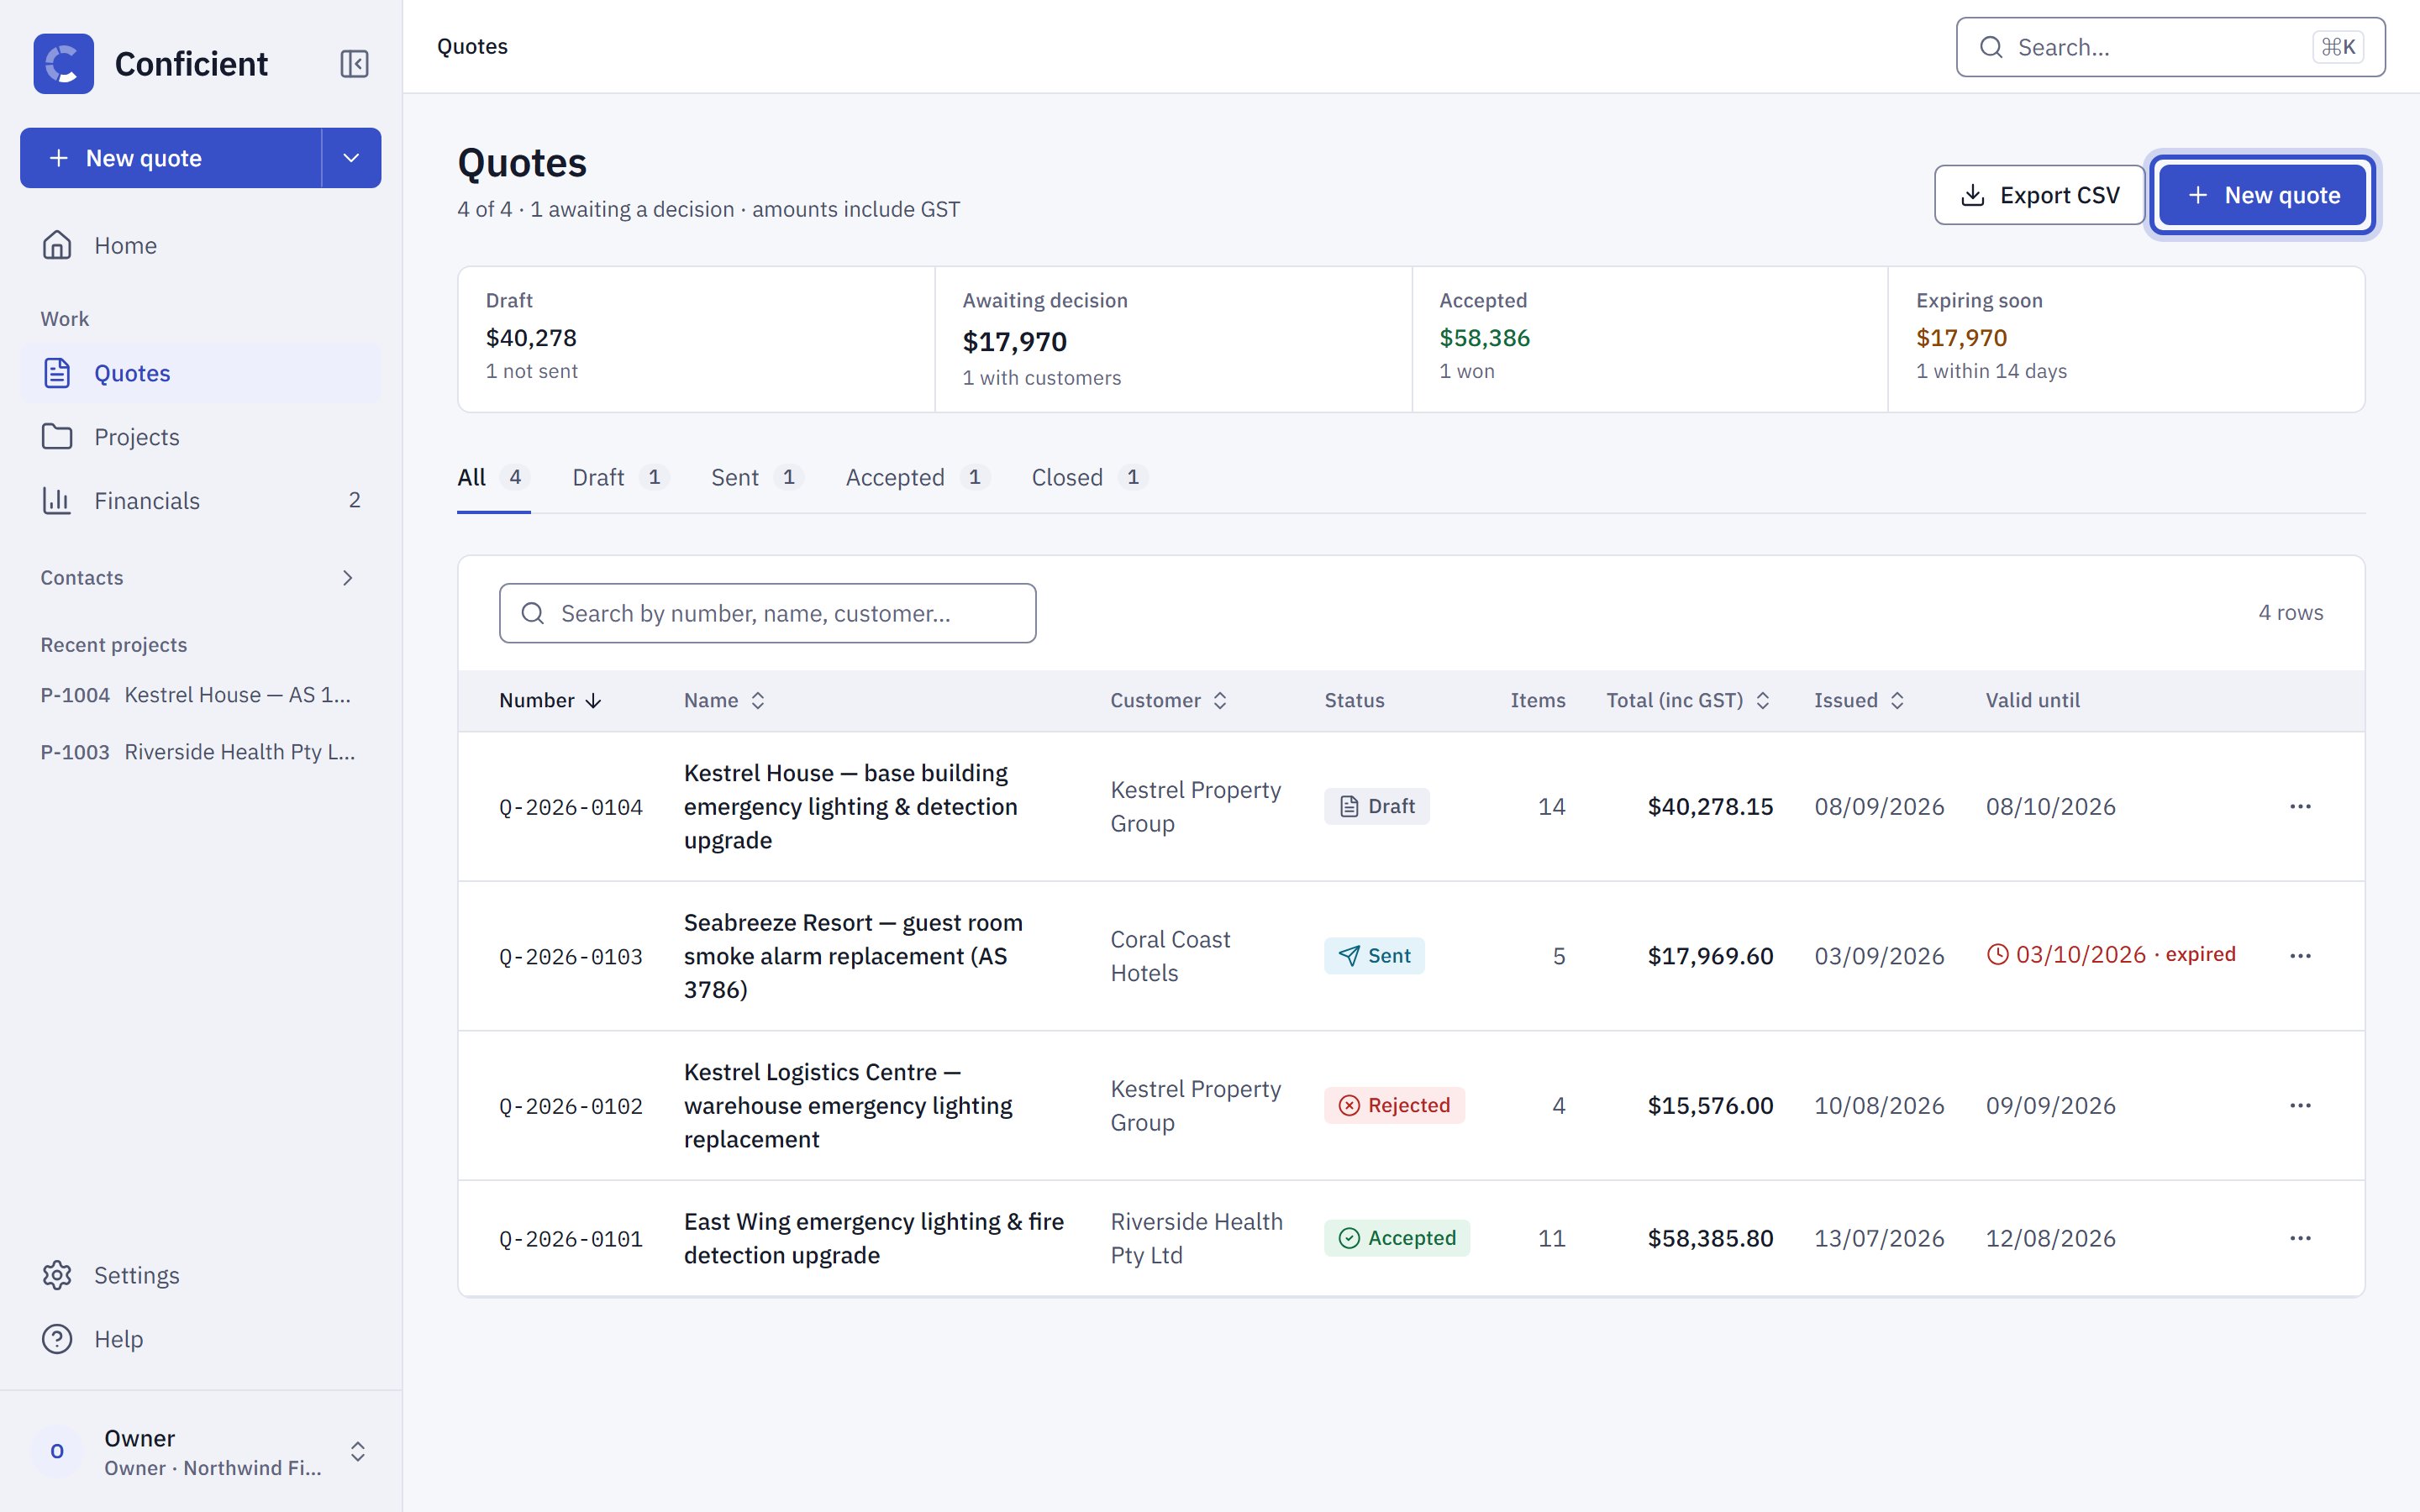Switch to the Draft tab
The height and width of the screenshot is (1512, 2420).
[620, 478]
